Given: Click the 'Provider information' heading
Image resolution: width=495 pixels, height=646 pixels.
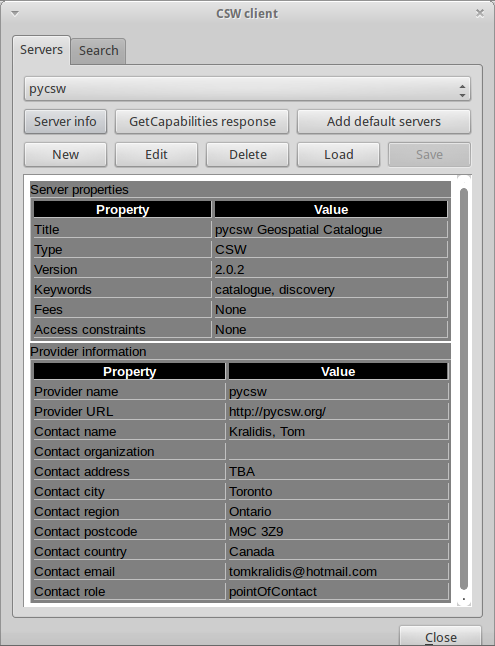Looking at the screenshot, I should point(89,351).
